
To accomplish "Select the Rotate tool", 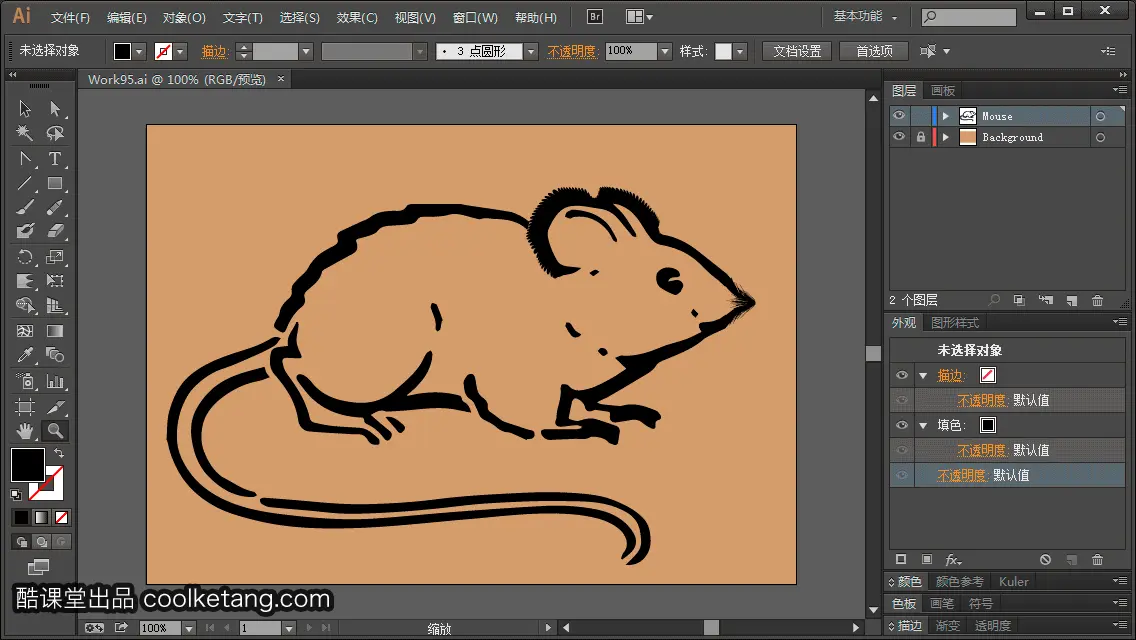I will pyautogui.click(x=25, y=257).
